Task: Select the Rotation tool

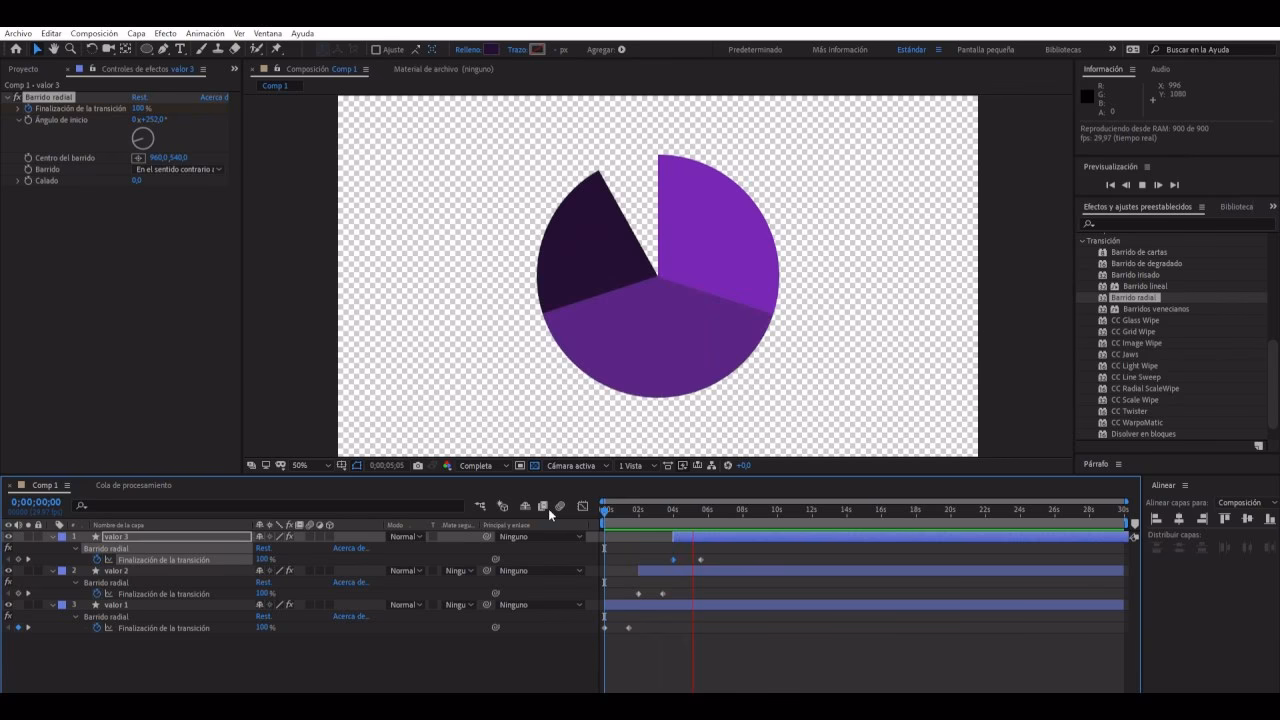Action: pos(91,48)
